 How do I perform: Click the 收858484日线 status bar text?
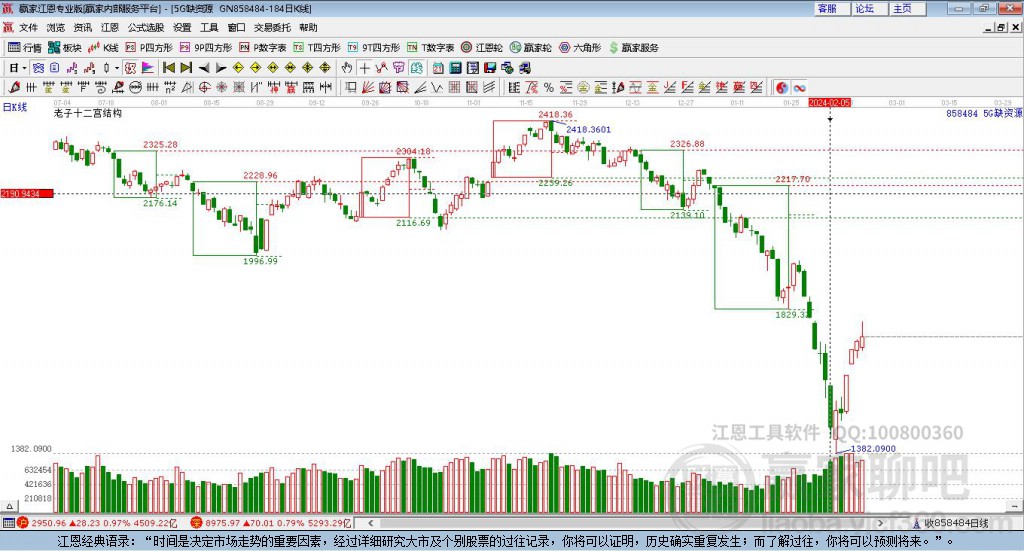click(955, 523)
